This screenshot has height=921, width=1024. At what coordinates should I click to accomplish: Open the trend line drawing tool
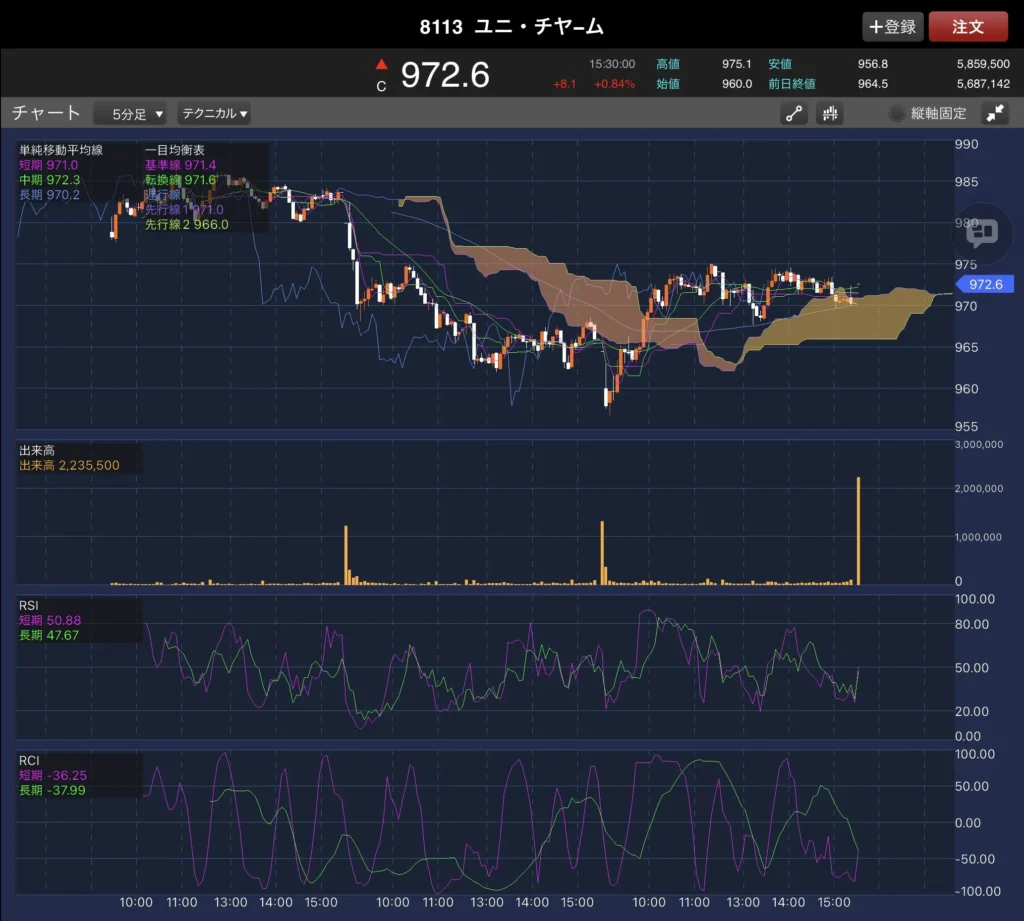(795, 113)
